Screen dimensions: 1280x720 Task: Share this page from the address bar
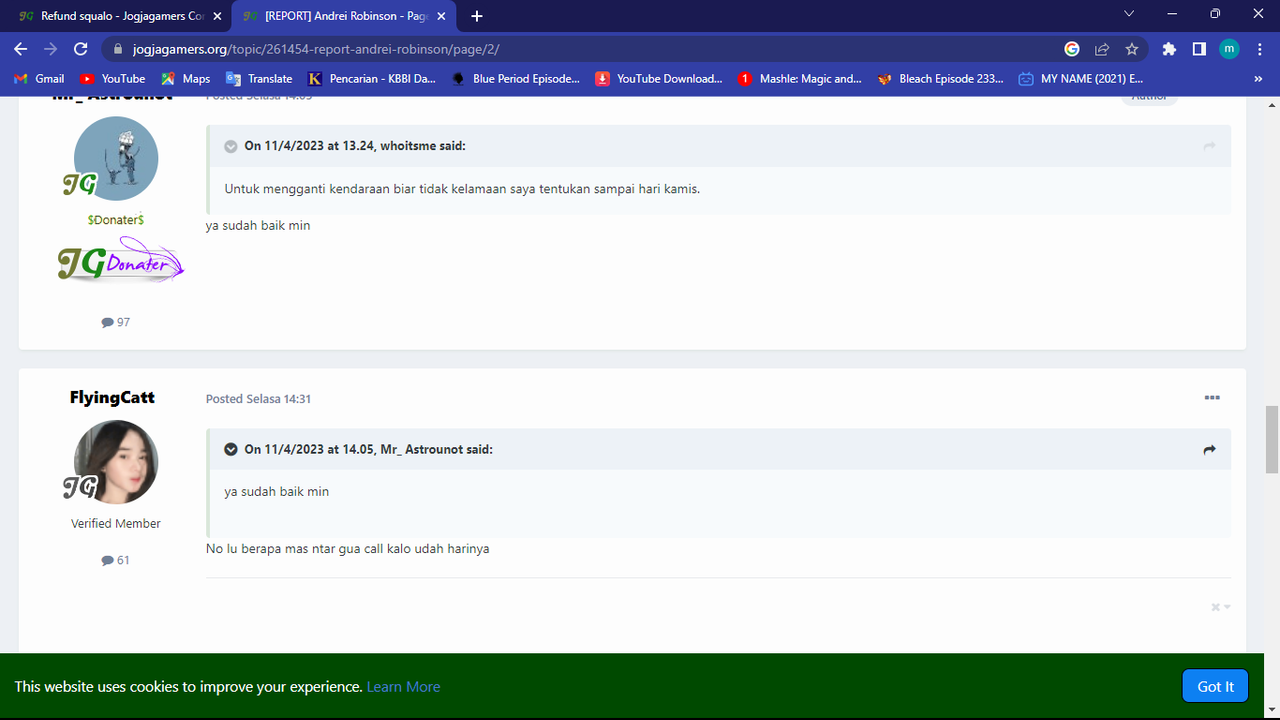(x=1102, y=49)
